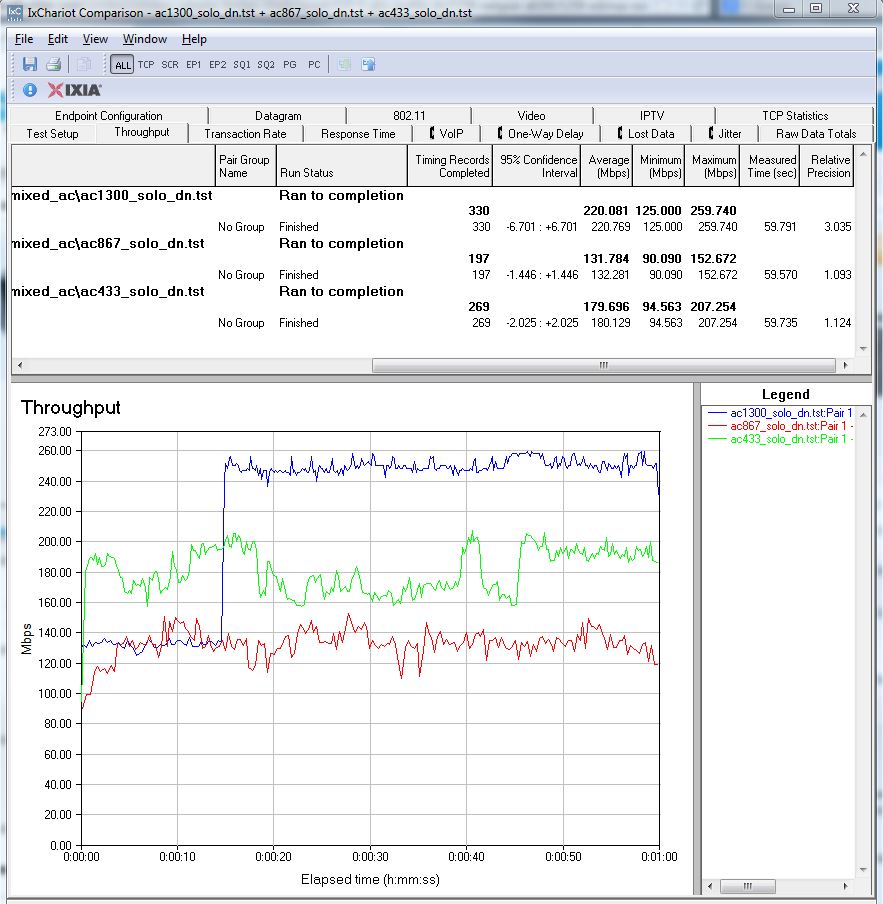Switch to Jitter tab
Image resolution: width=883 pixels, height=904 pixels.
point(725,134)
